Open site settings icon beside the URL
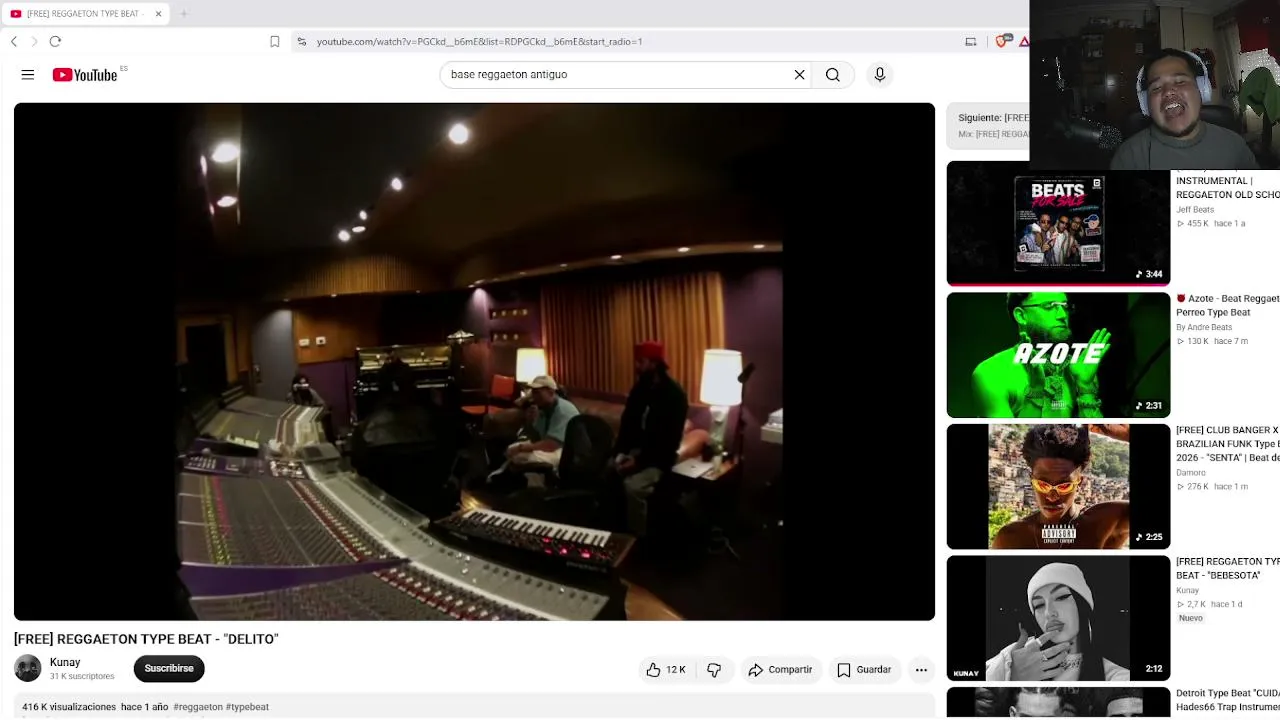Image resolution: width=1280 pixels, height=720 pixels. pyautogui.click(x=301, y=41)
